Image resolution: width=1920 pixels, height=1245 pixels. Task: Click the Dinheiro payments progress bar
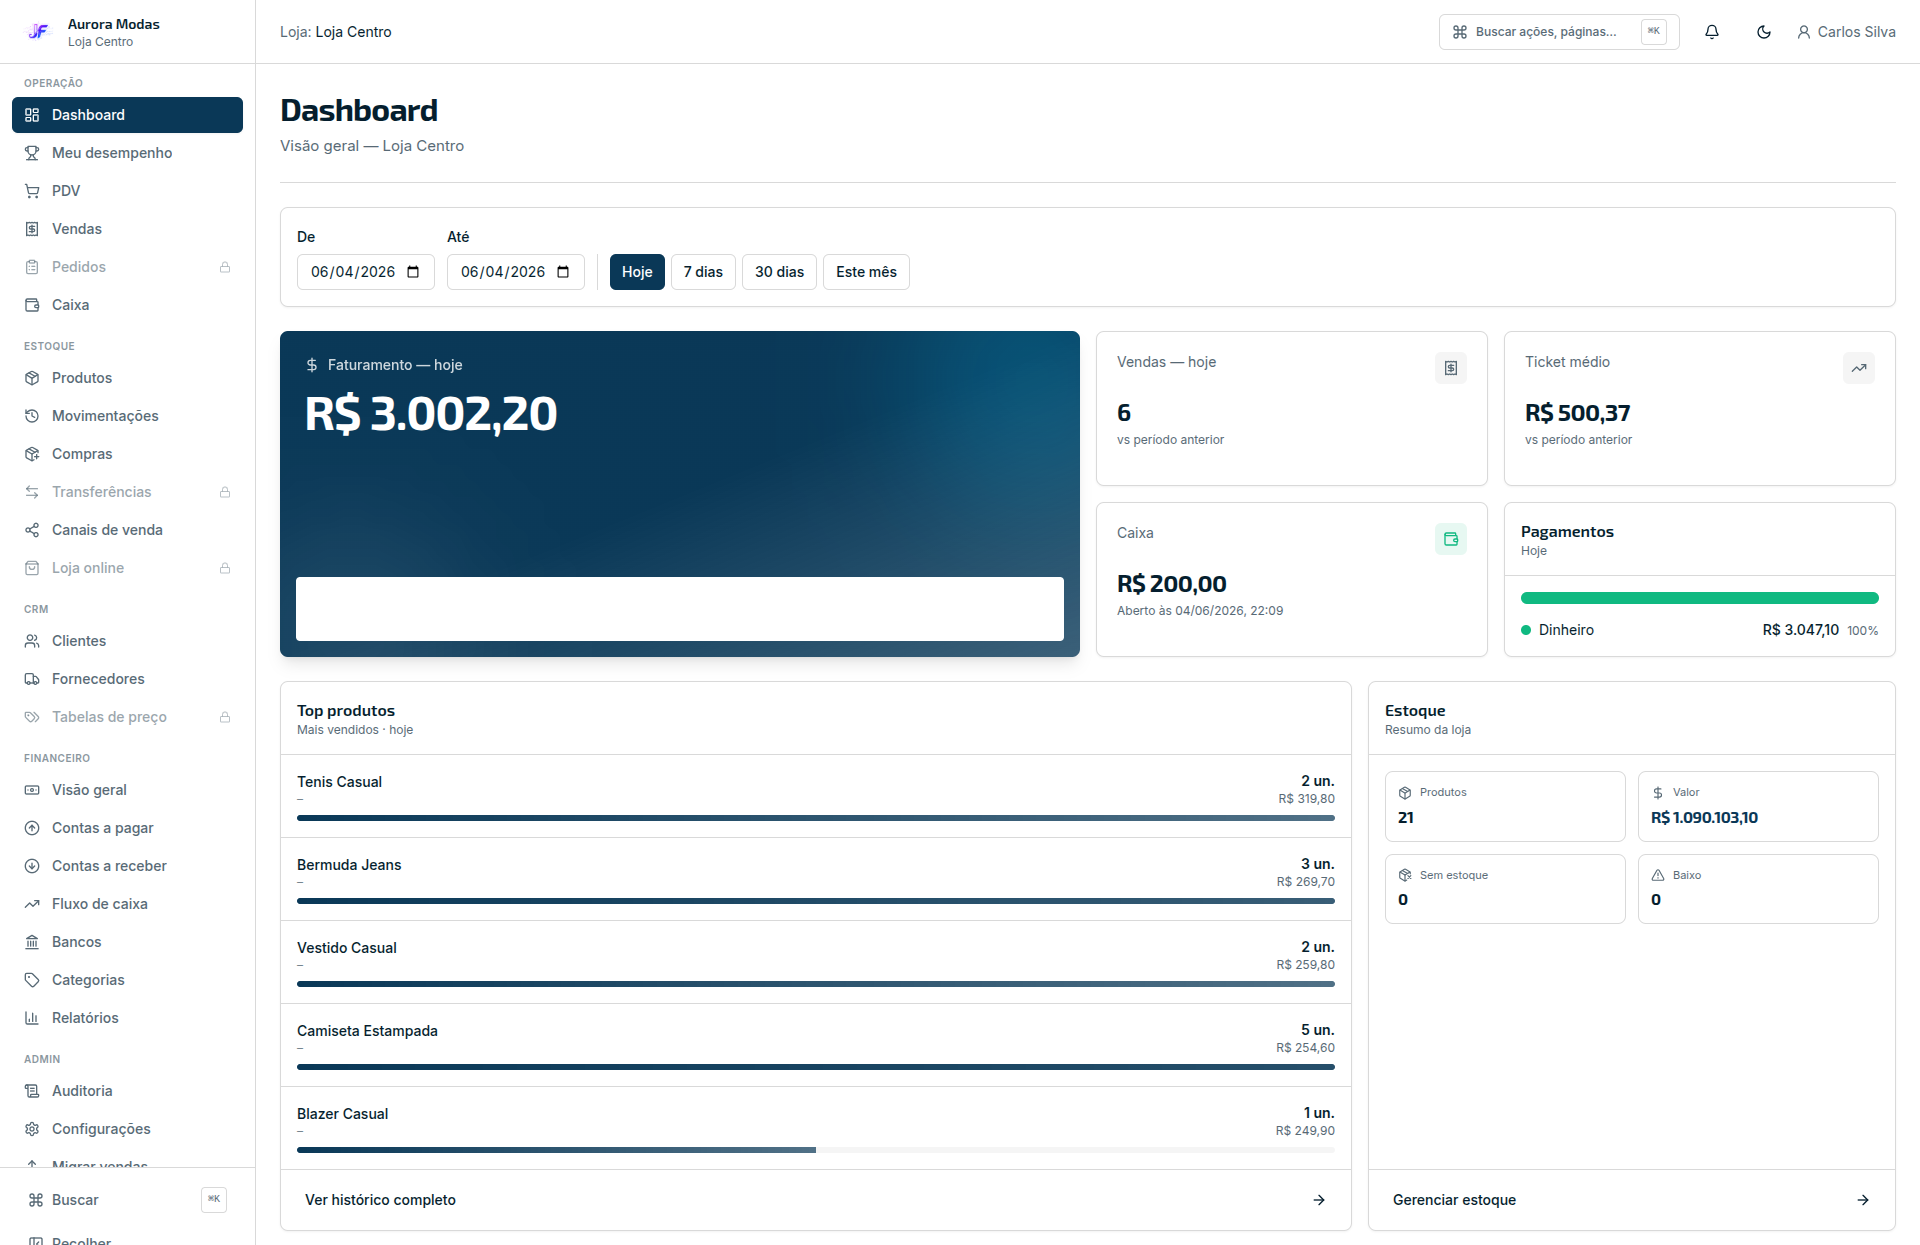coord(1700,598)
